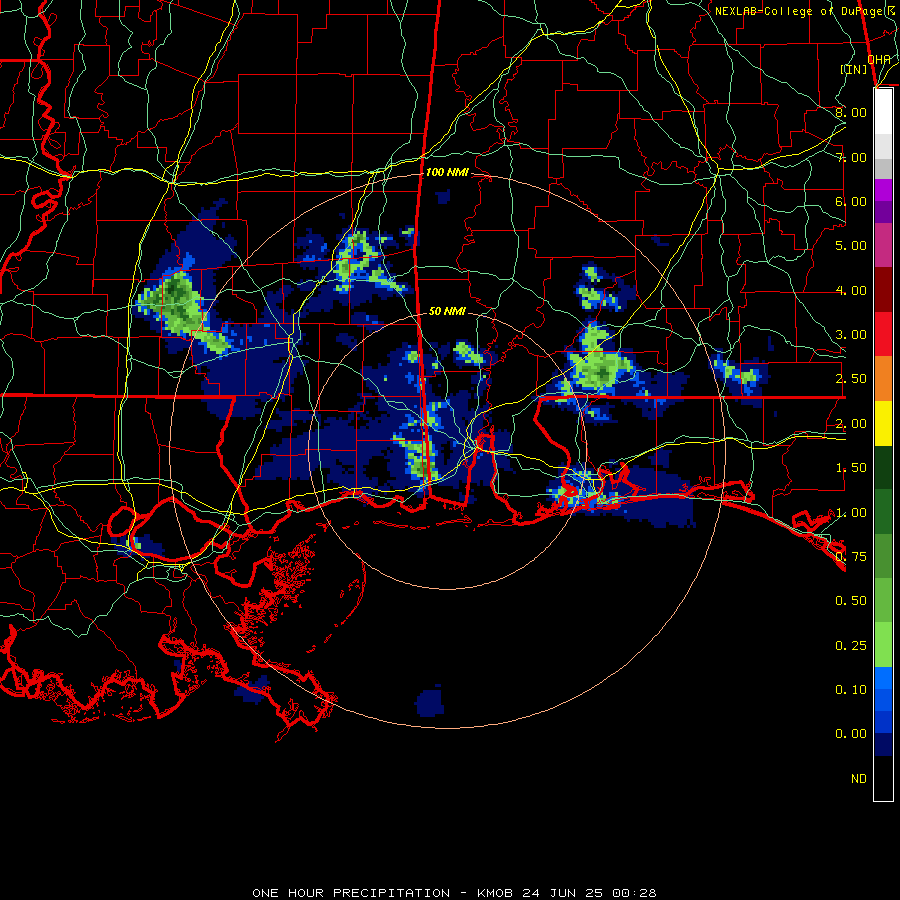This screenshot has height=900, width=900.
Task: Click the 1.50 legend value
Action: point(851,468)
